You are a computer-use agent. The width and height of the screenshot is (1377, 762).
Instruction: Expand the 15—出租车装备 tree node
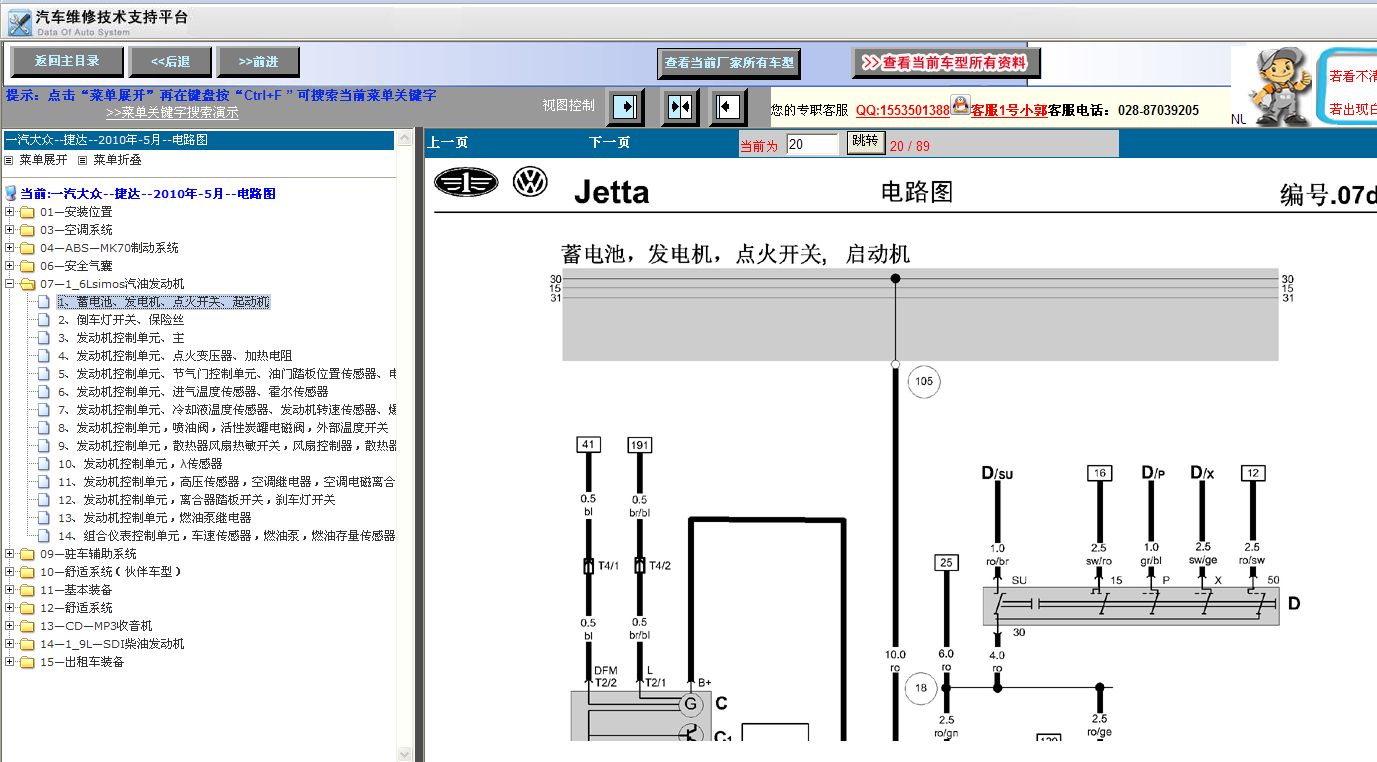[x=10, y=662]
